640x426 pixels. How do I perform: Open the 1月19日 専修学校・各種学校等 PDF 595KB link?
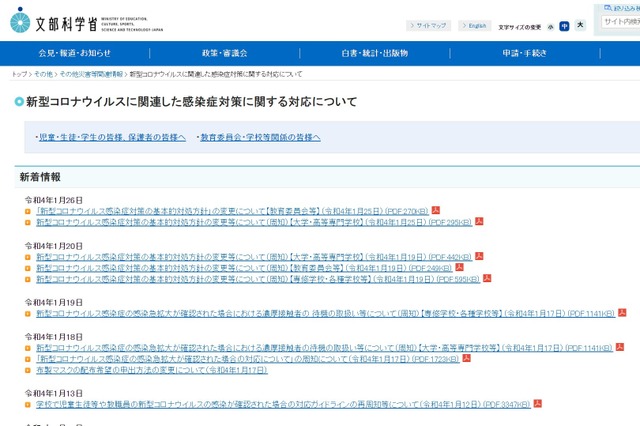(x=258, y=279)
